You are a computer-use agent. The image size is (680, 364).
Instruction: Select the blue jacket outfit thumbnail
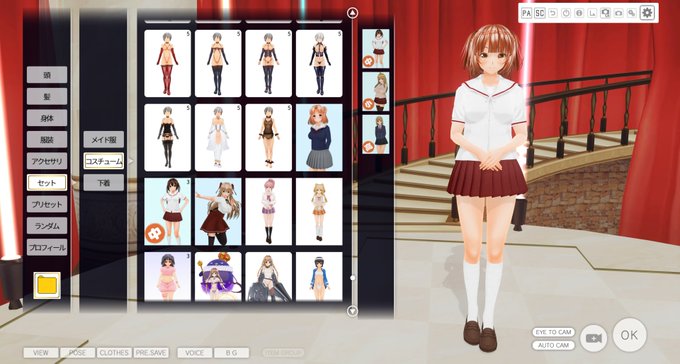(x=319, y=276)
